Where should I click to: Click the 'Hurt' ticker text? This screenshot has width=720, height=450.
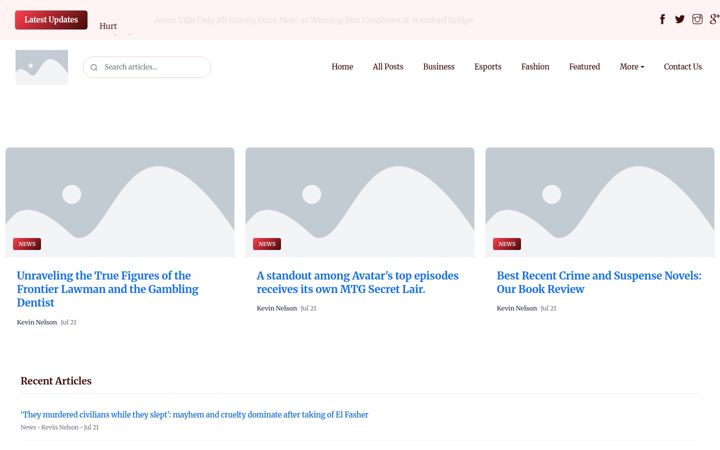[x=108, y=26]
